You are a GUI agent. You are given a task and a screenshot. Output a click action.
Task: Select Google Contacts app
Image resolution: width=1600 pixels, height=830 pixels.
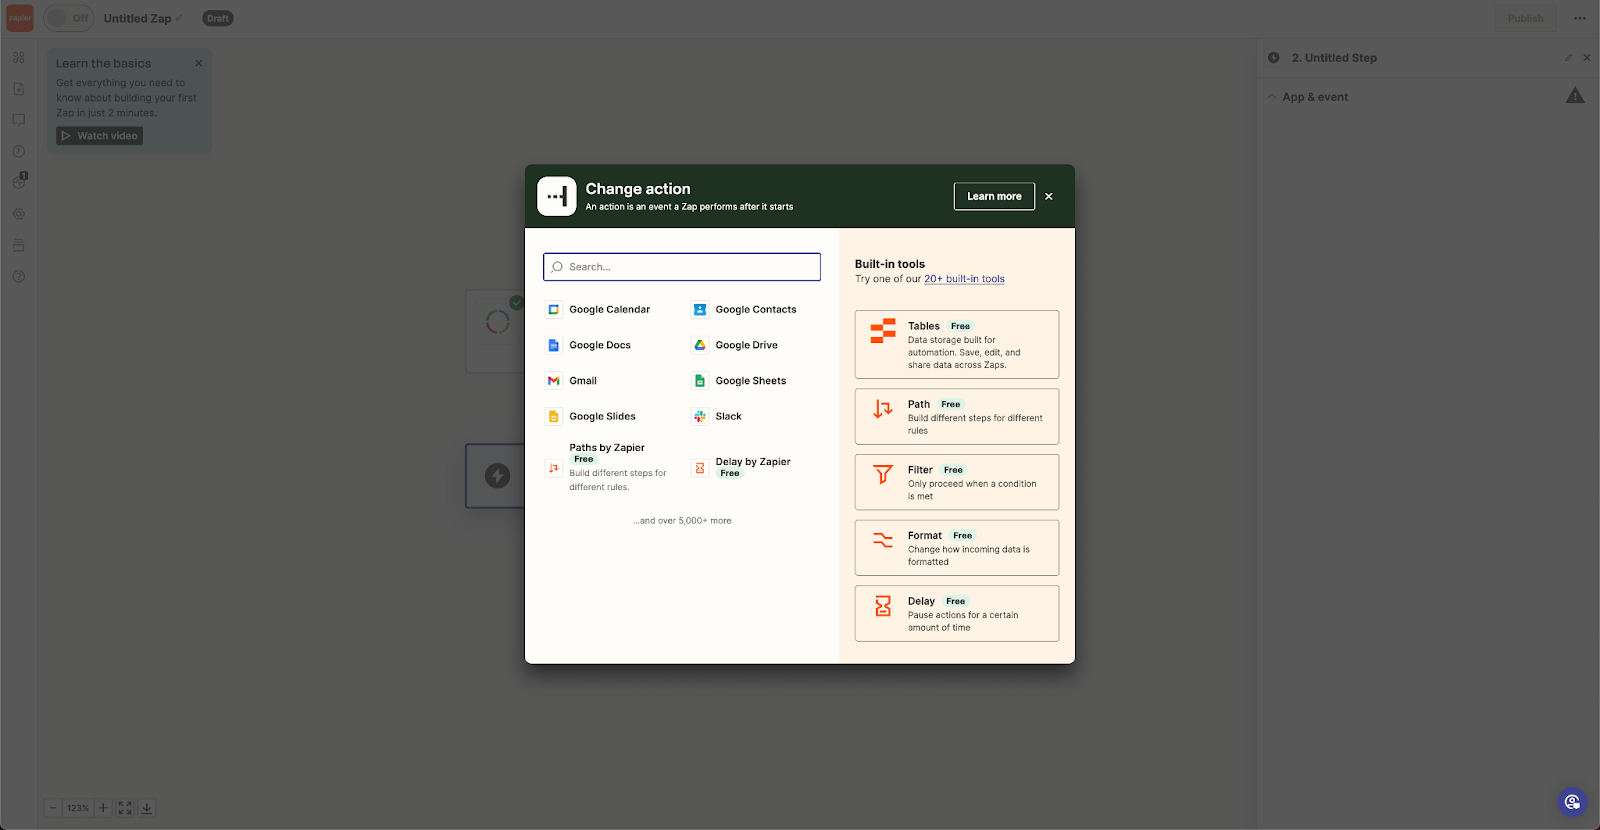[744, 310]
